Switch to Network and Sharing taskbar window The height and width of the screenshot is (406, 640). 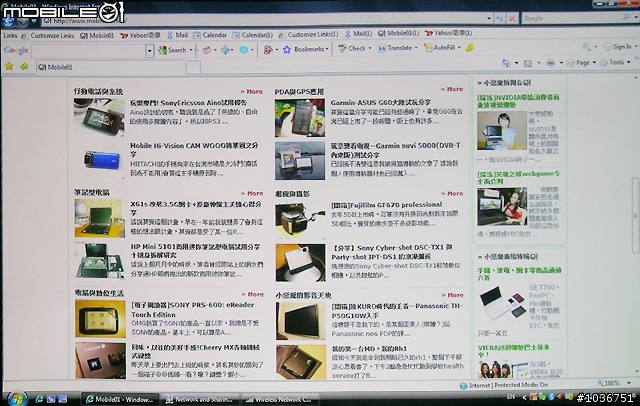point(200,399)
